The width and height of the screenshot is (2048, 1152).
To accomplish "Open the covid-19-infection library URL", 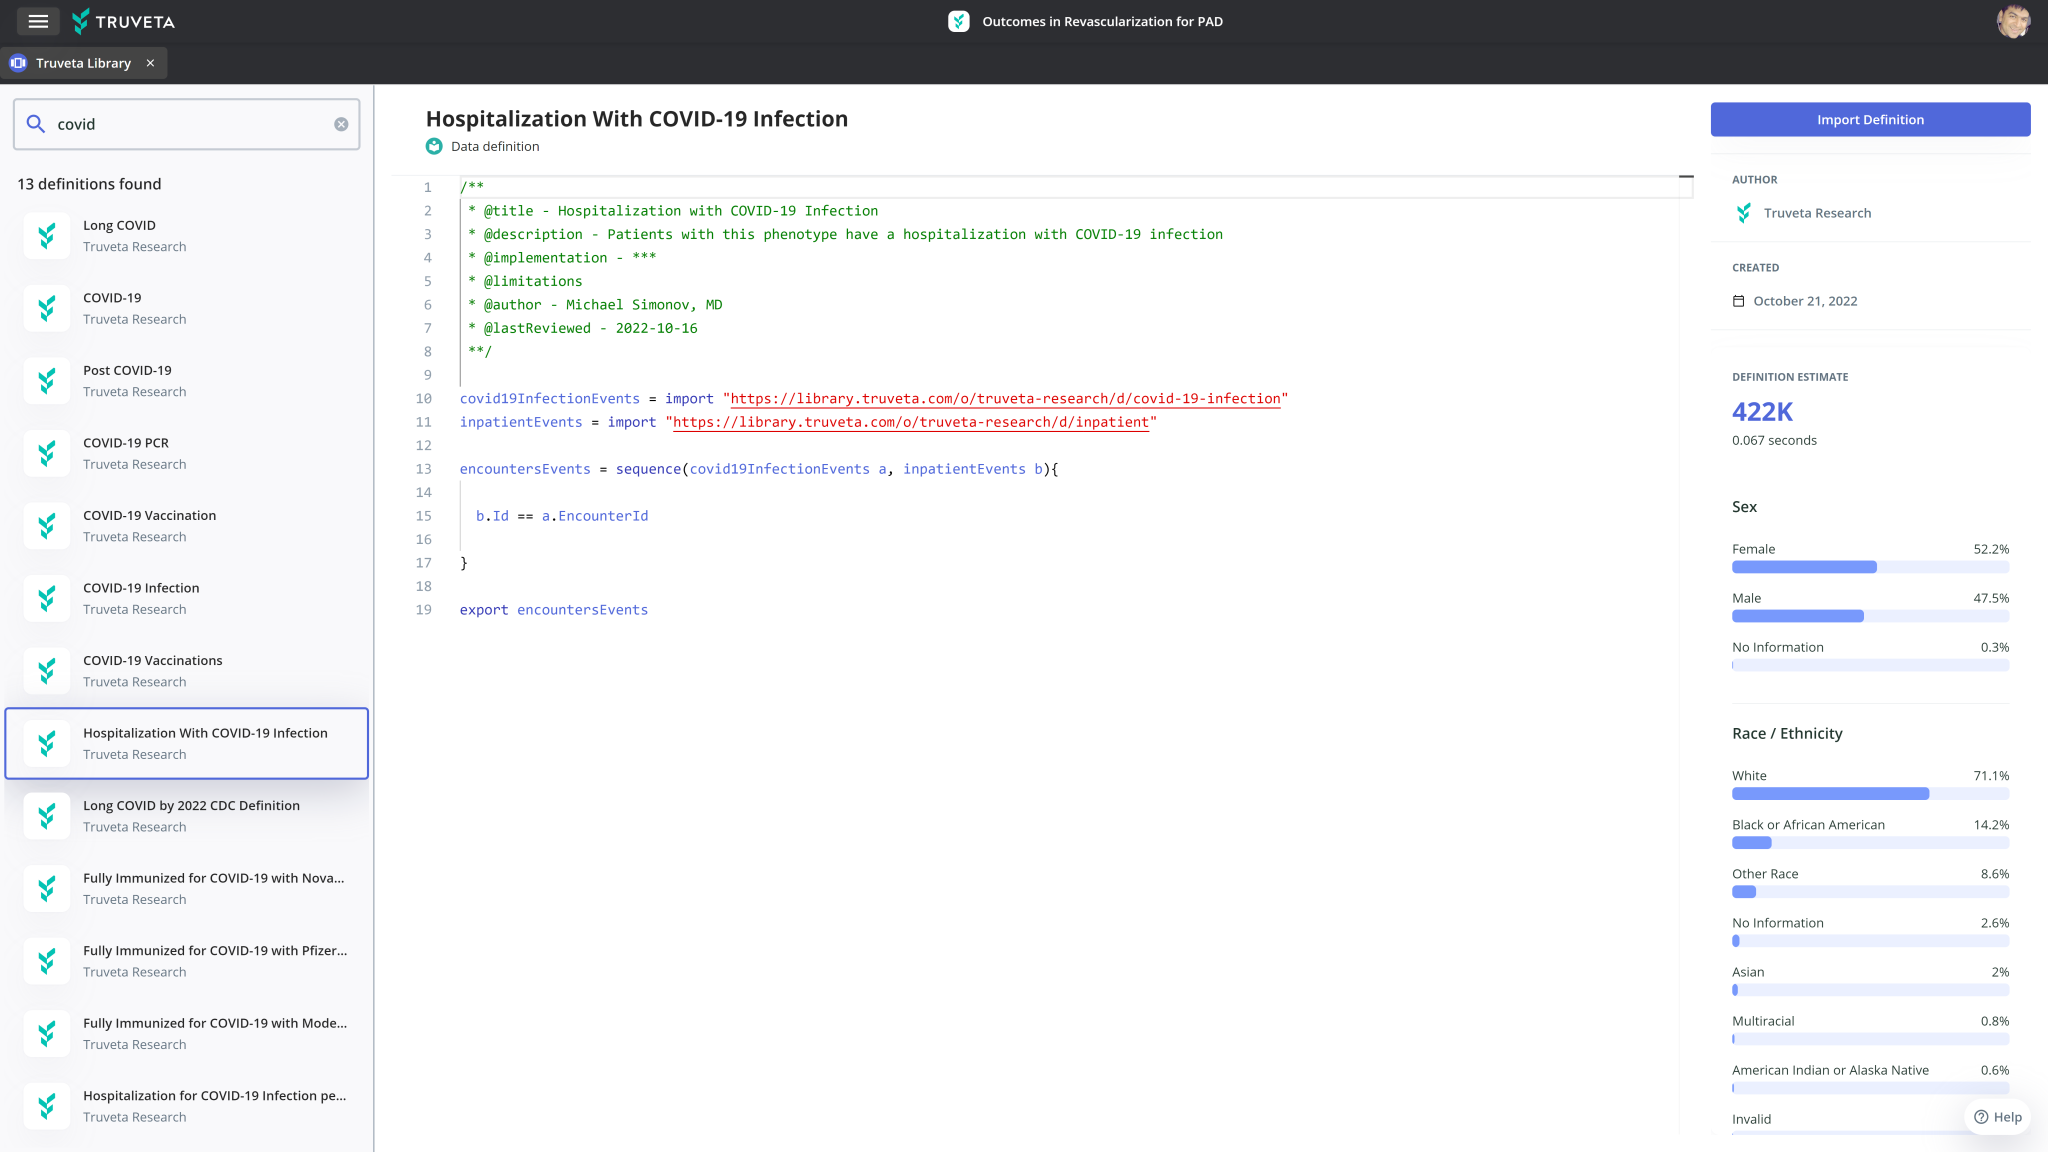I will 1005,399.
